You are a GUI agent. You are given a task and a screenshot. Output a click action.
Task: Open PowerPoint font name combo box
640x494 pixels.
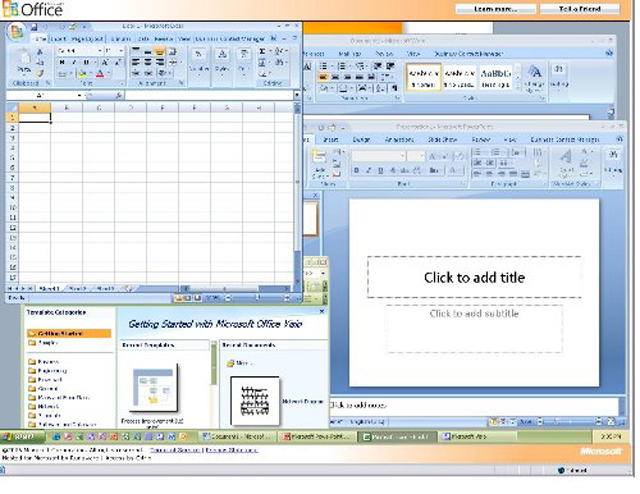pyautogui.click(x=378, y=156)
